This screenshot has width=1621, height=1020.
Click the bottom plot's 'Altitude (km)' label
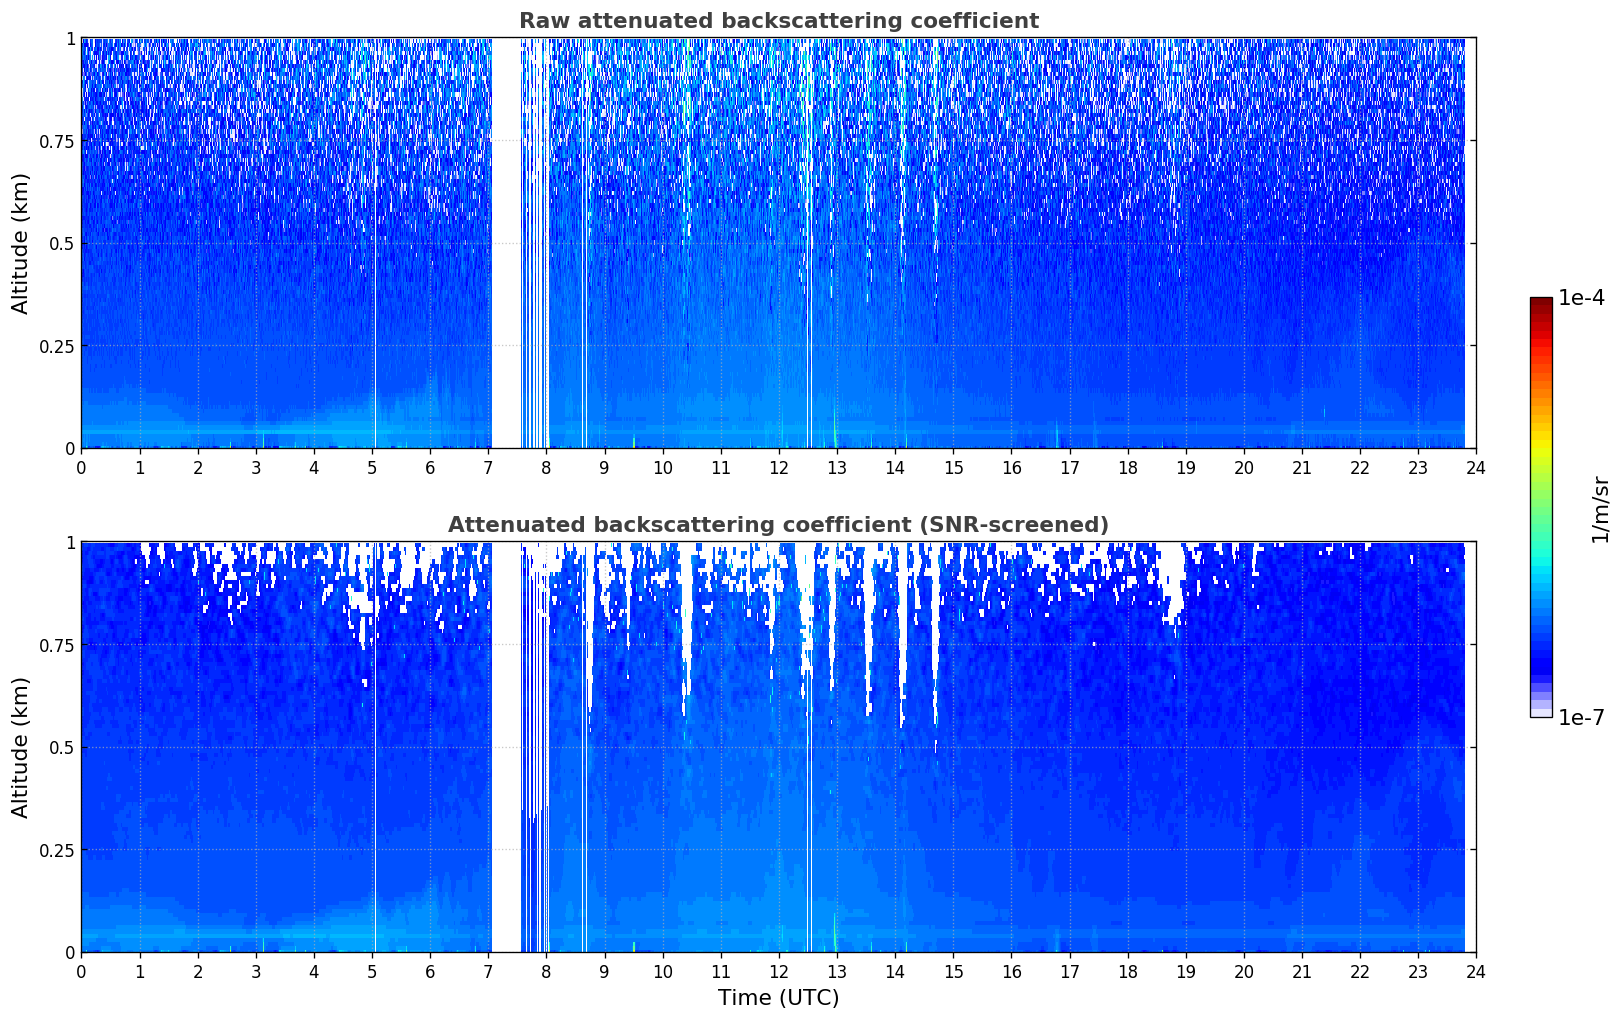click(x=21, y=747)
